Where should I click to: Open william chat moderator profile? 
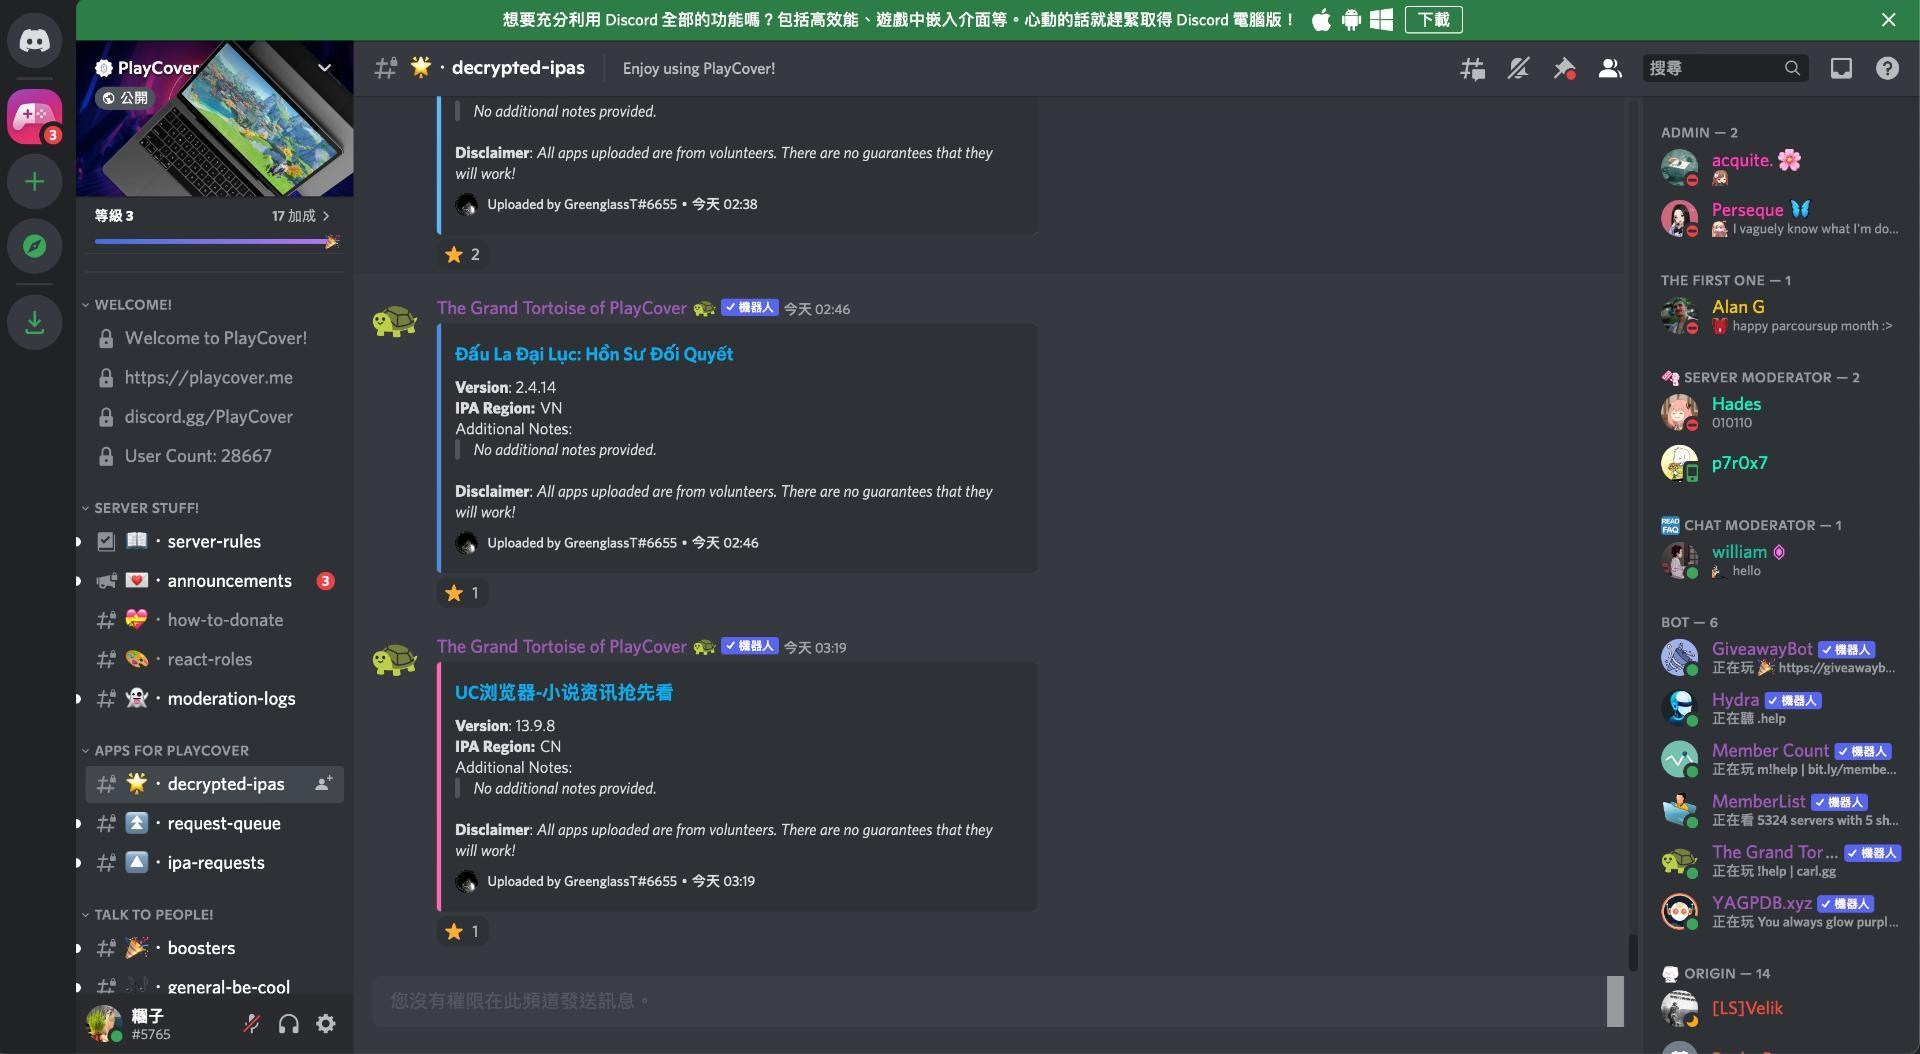tap(1780, 560)
